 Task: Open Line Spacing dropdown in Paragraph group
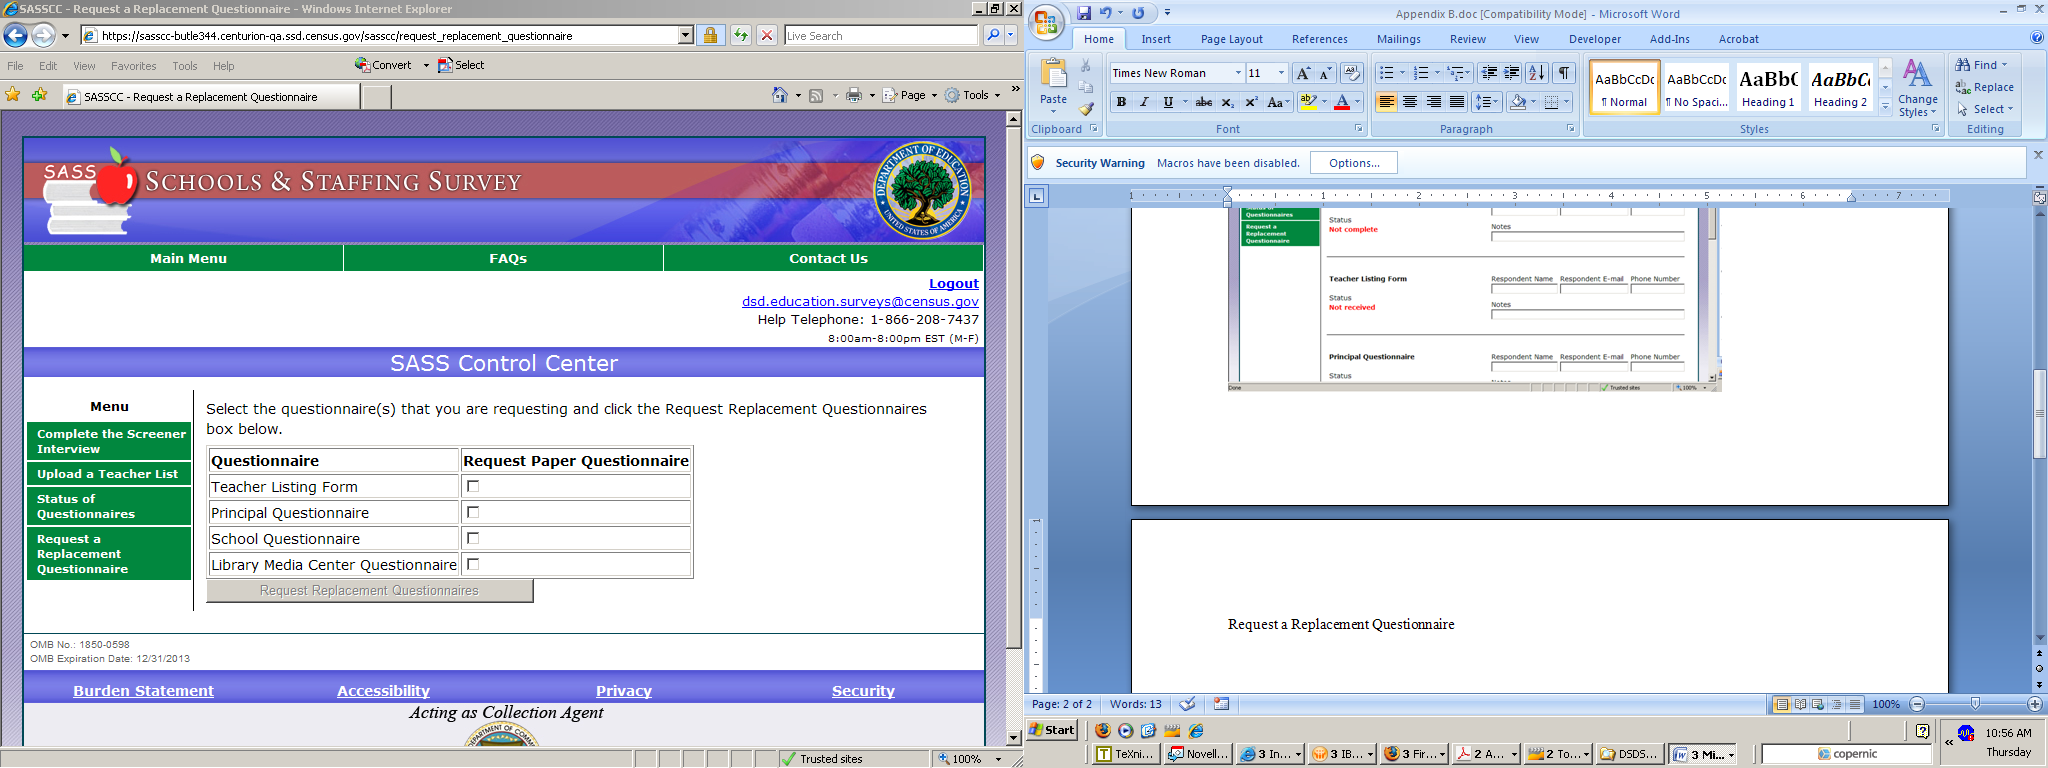[1486, 102]
